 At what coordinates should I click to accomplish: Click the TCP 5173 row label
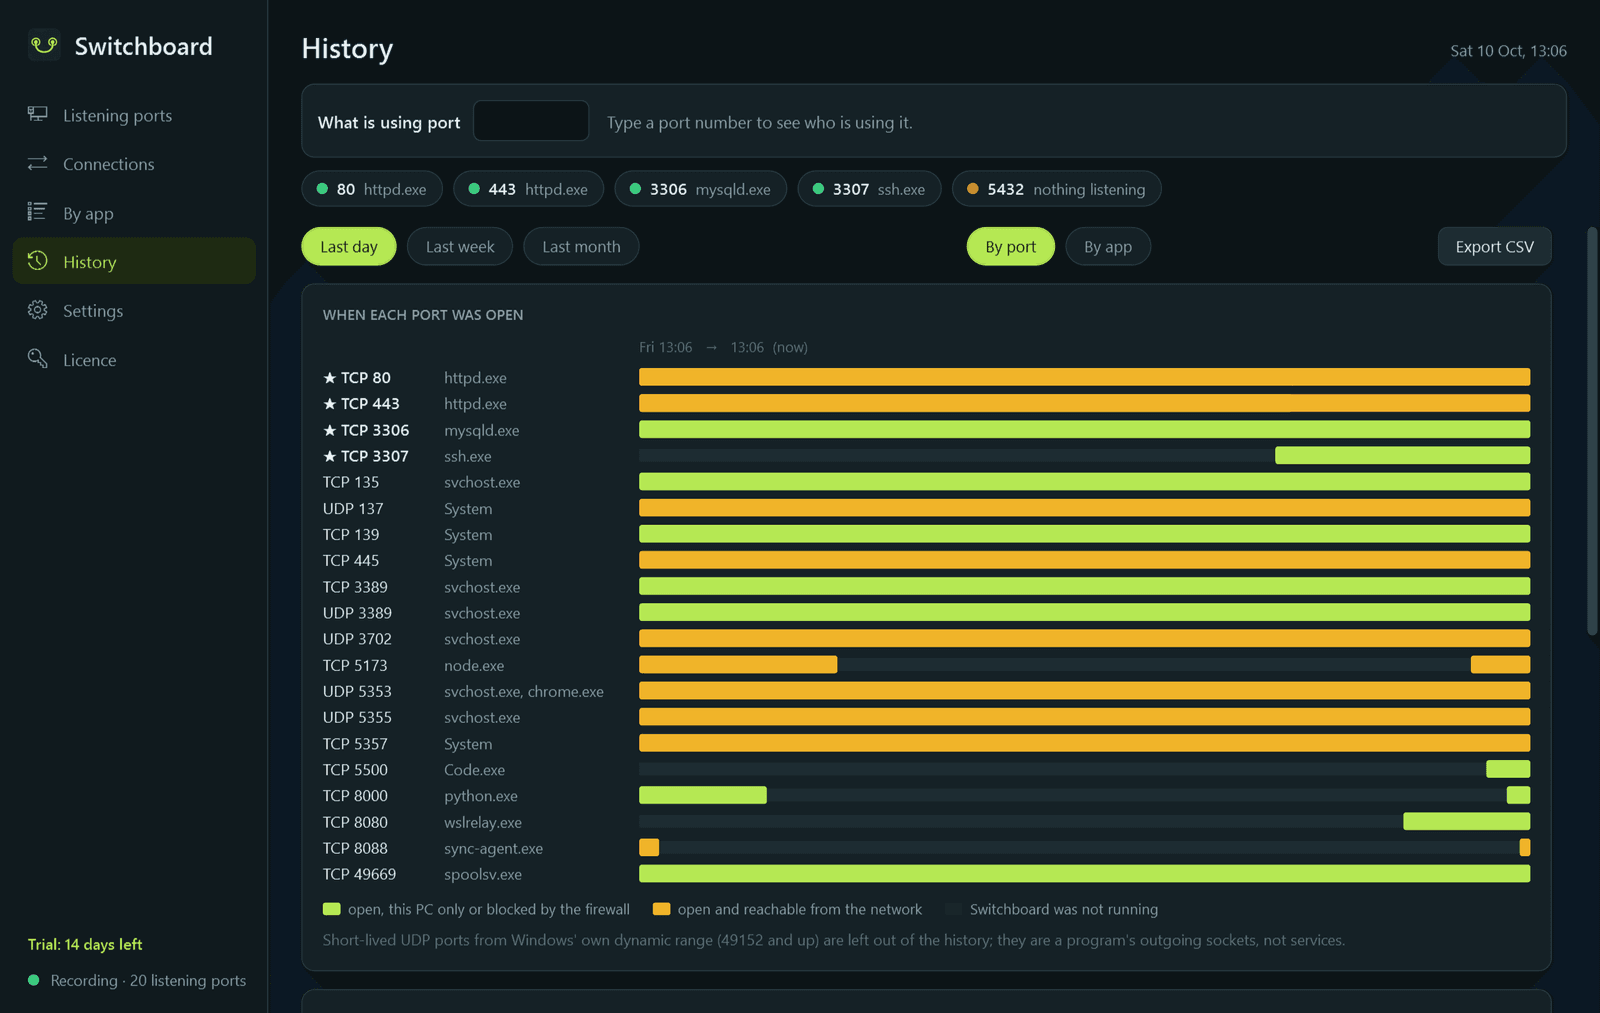coord(355,665)
